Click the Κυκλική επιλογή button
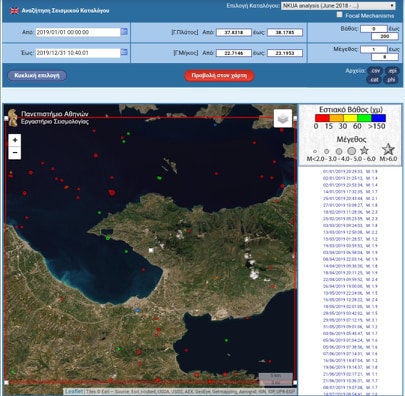The height and width of the screenshot is (396, 405). coord(37,75)
